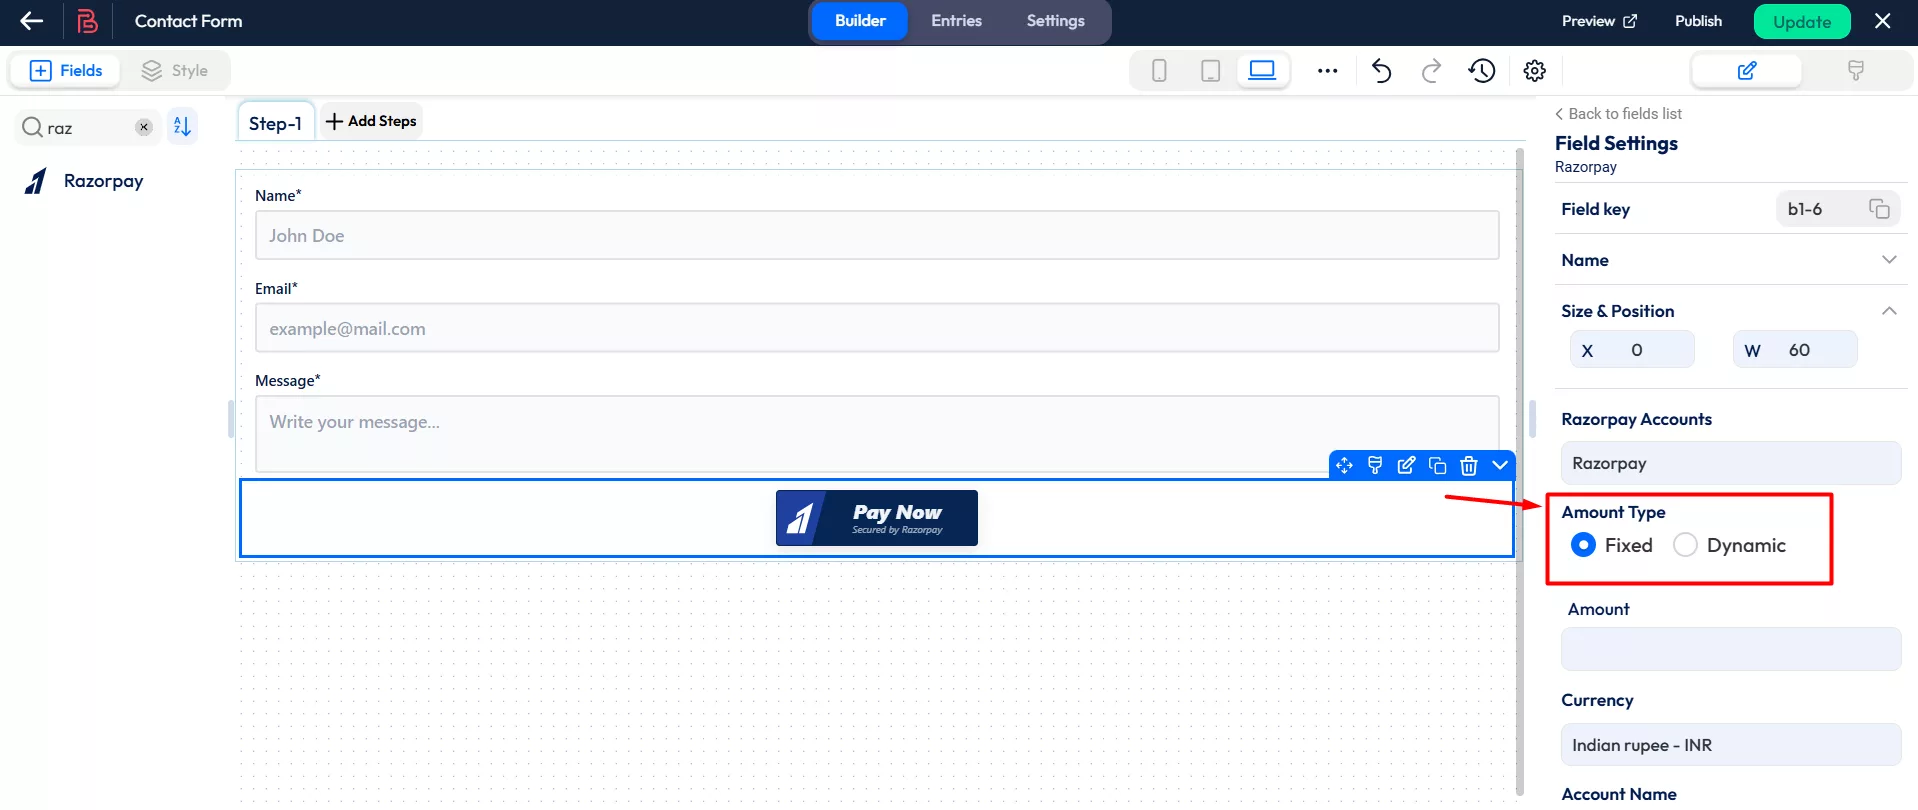Toggle sort order of fields list
This screenshot has width=1918, height=810.
[182, 127]
